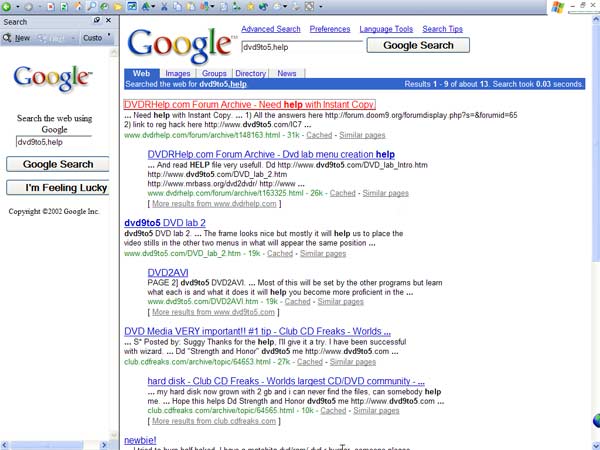Copy with the two-pages toolbar icon

pos(177,7)
